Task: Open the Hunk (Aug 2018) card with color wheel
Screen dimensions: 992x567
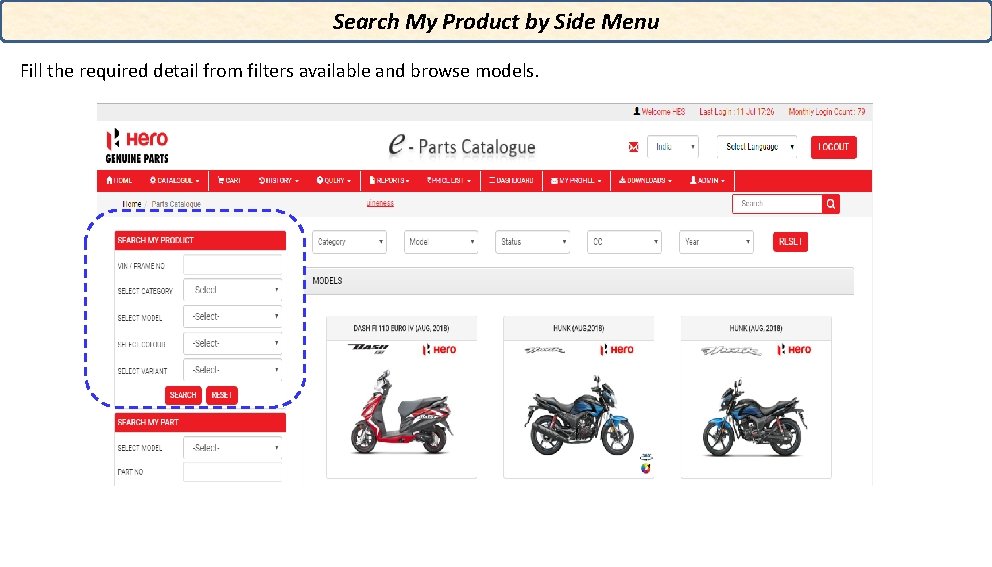Action: [578, 397]
